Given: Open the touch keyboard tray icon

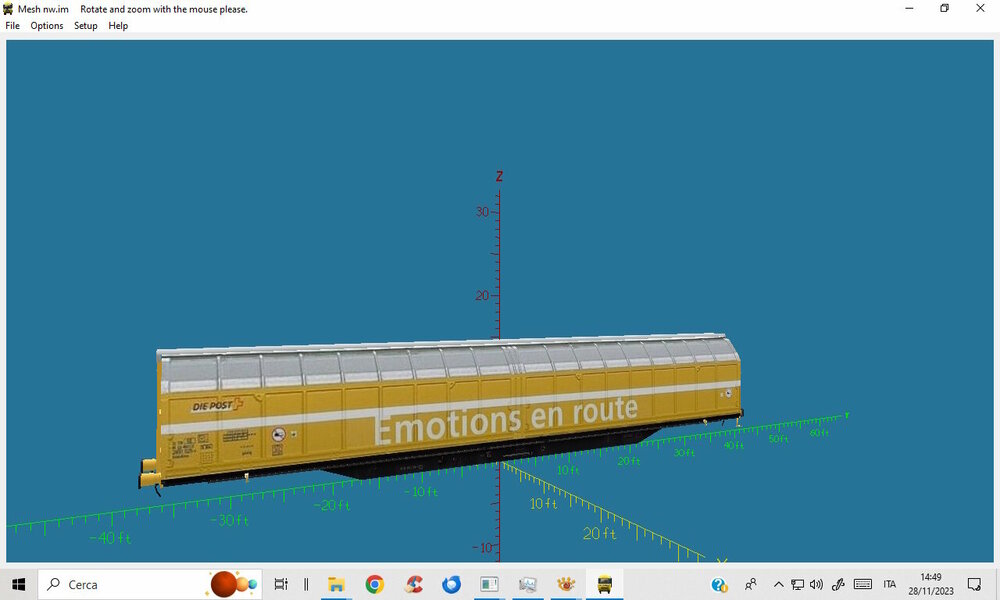Looking at the screenshot, I should (x=862, y=584).
